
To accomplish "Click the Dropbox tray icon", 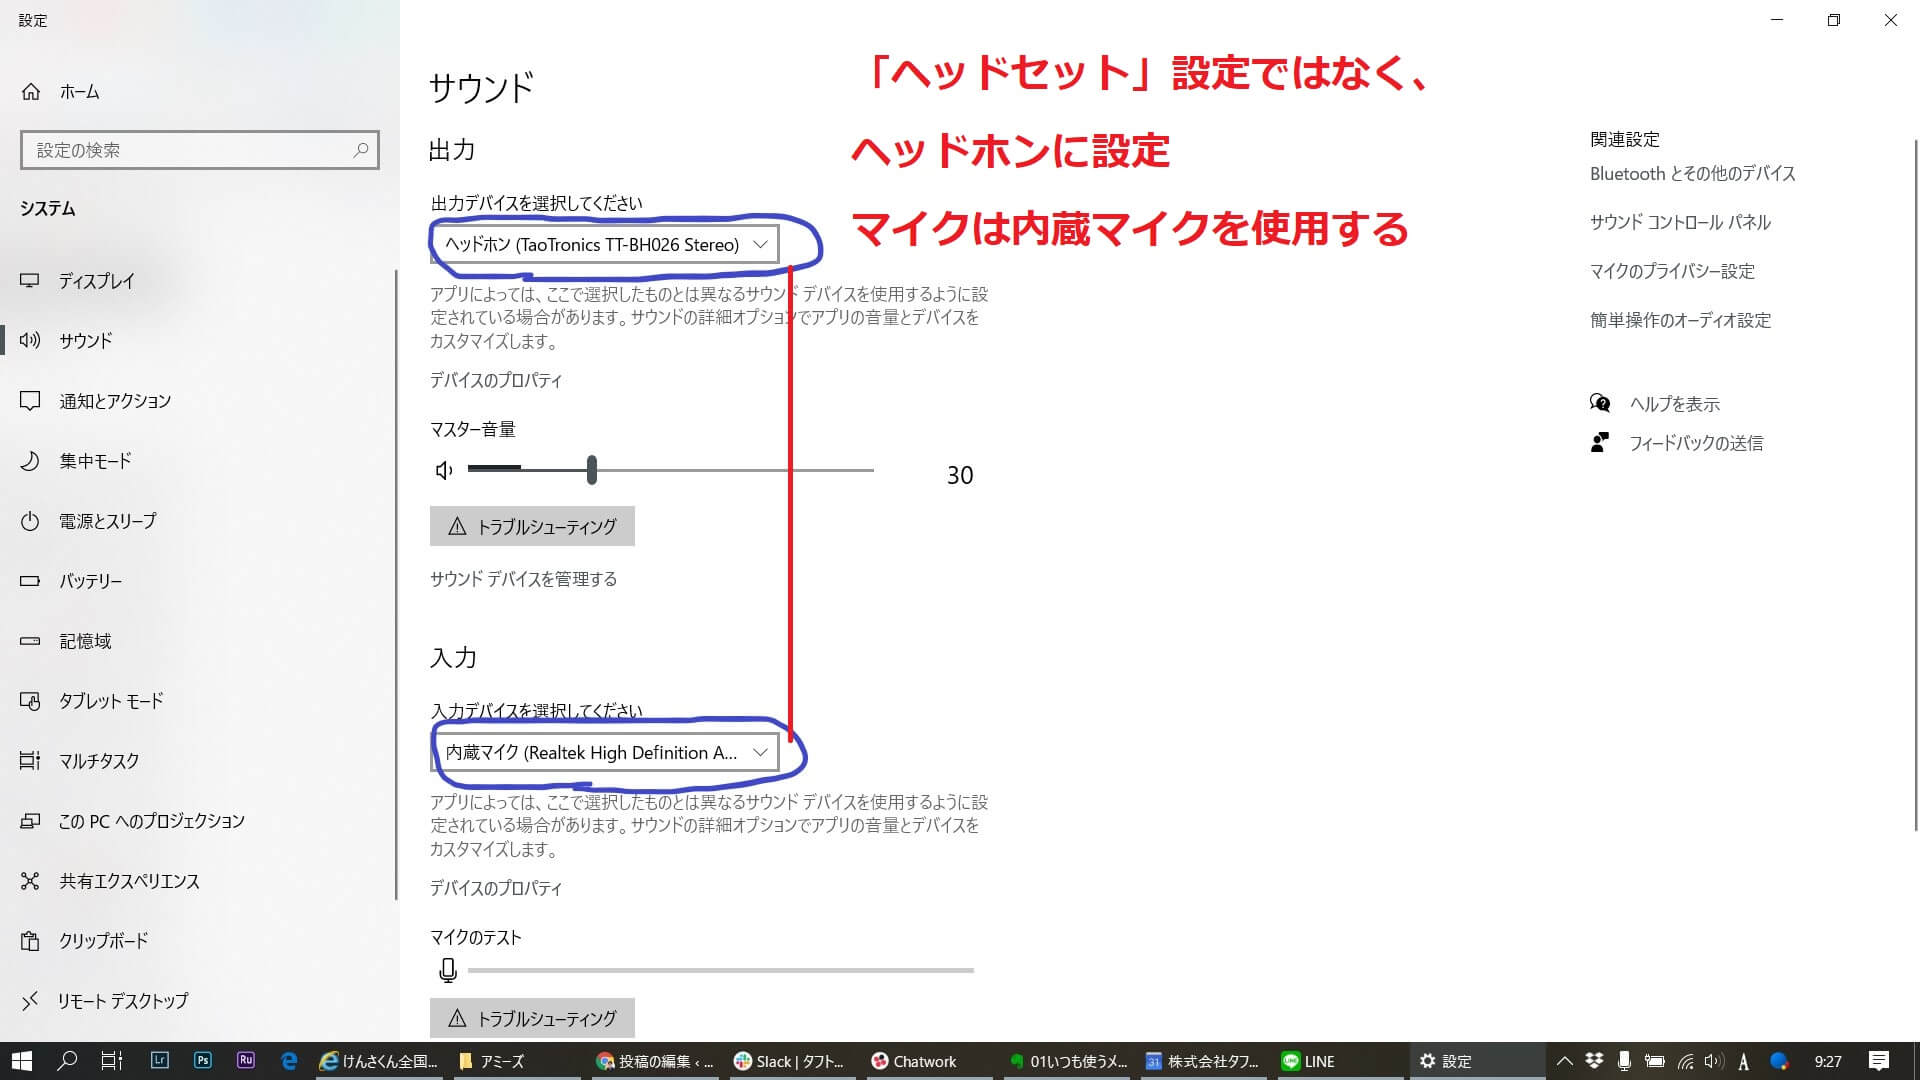I will (x=1594, y=1061).
